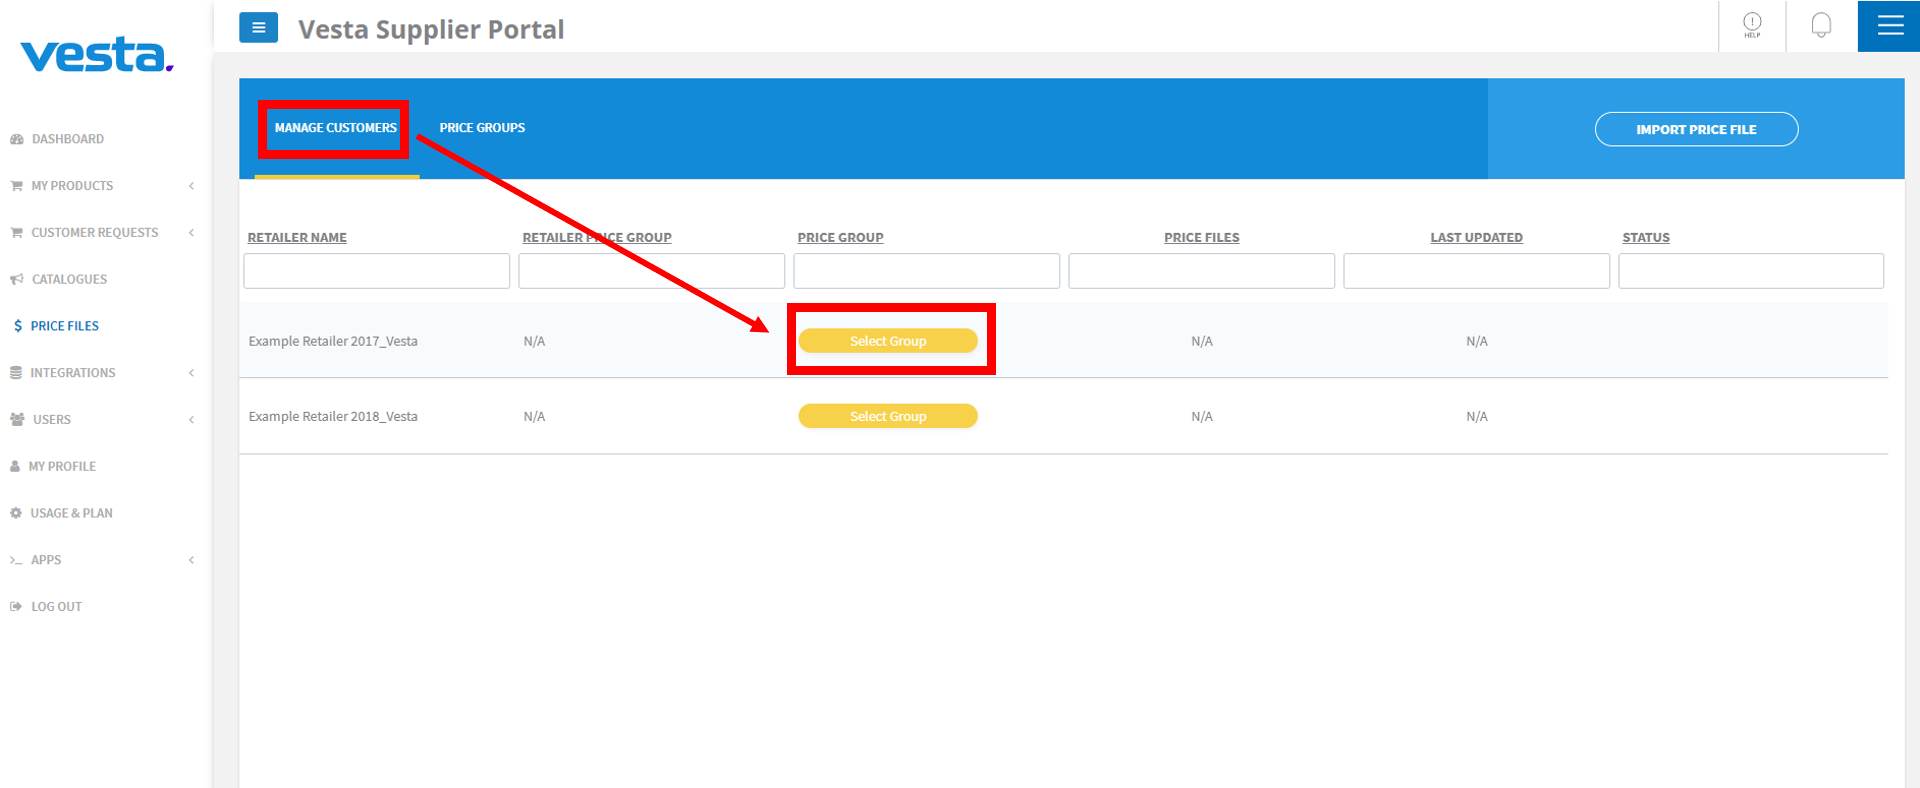Log out from the sidebar
Viewport: 1920px width, 788px height.
coord(56,607)
